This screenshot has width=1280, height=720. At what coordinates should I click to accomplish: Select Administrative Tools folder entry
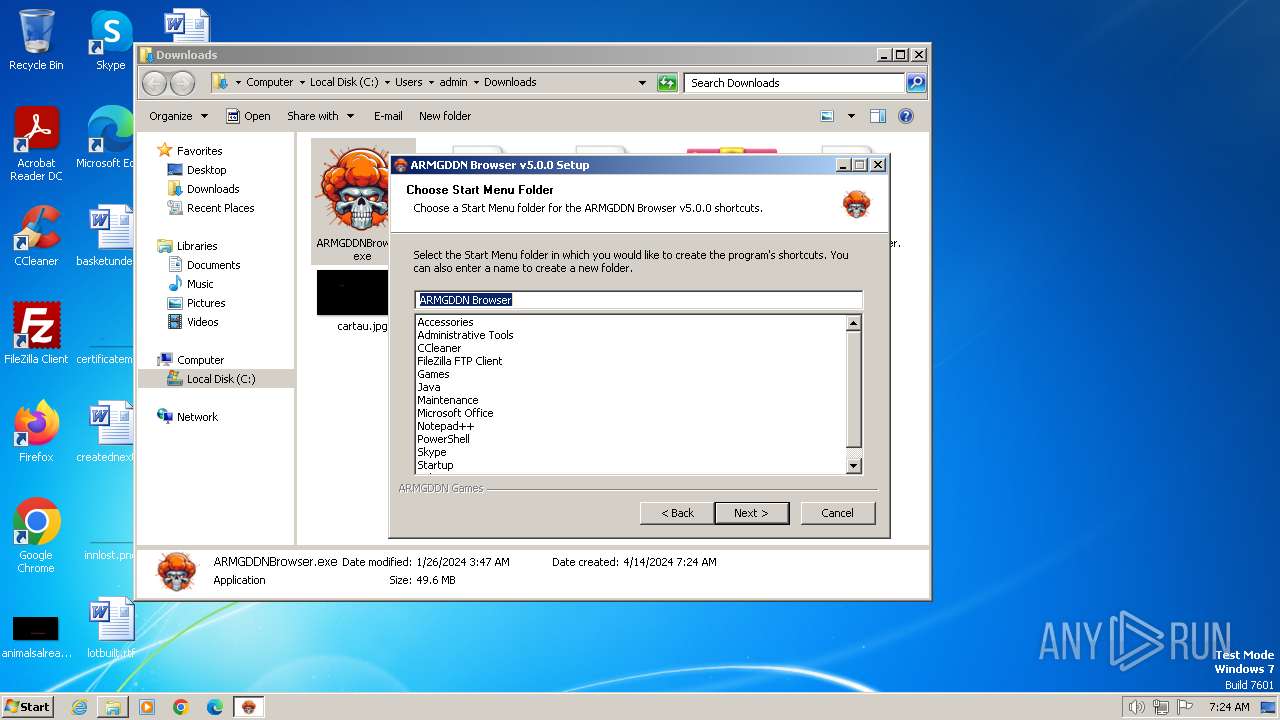point(465,335)
